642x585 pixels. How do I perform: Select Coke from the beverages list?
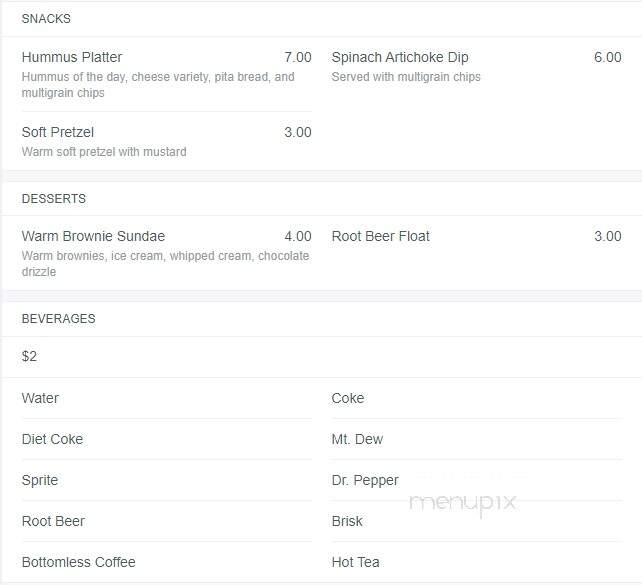pyautogui.click(x=348, y=398)
